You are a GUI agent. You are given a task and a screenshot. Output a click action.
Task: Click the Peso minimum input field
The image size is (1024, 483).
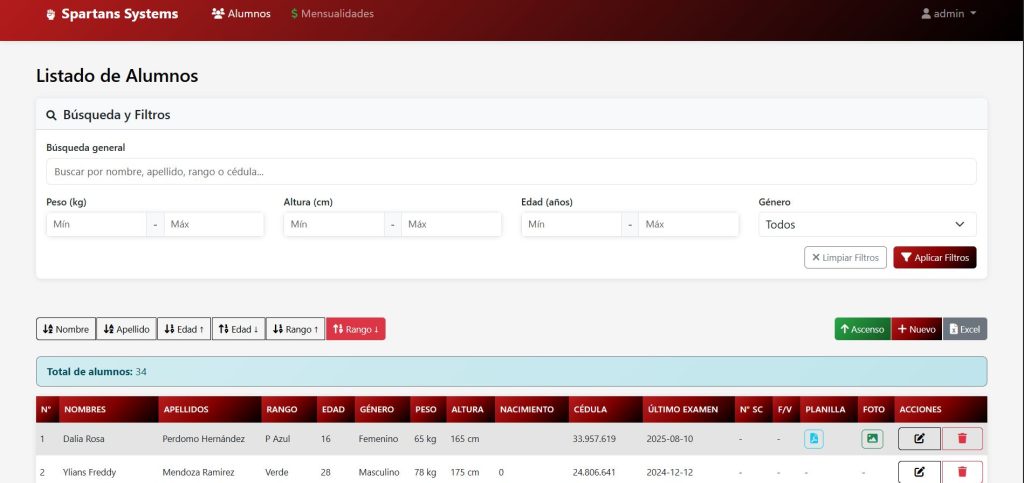tap(96, 225)
